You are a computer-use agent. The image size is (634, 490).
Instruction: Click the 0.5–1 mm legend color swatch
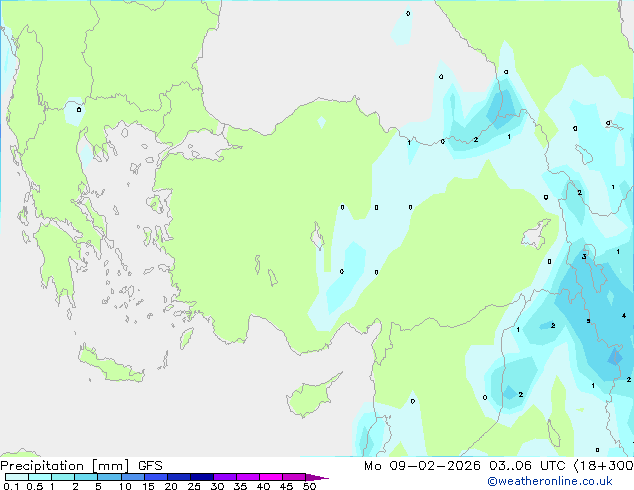tap(40, 477)
